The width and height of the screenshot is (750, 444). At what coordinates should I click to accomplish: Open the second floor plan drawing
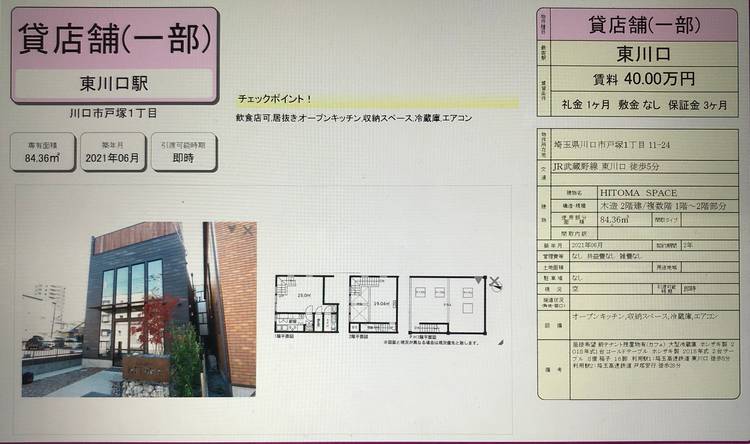pos(373,304)
